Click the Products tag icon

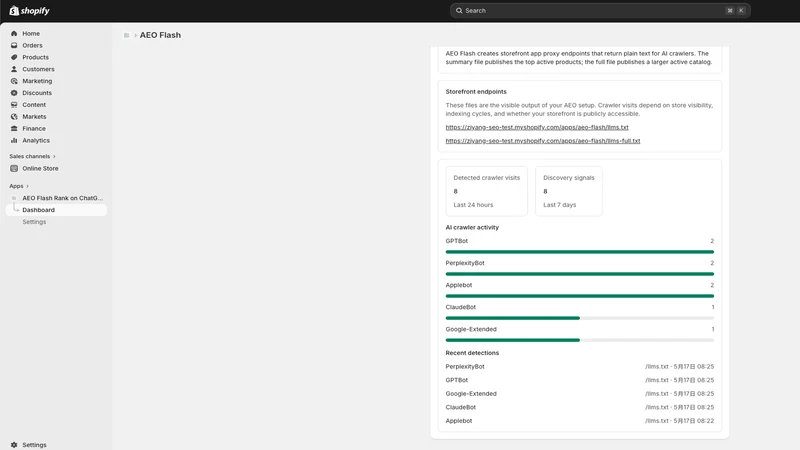[x=14, y=57]
